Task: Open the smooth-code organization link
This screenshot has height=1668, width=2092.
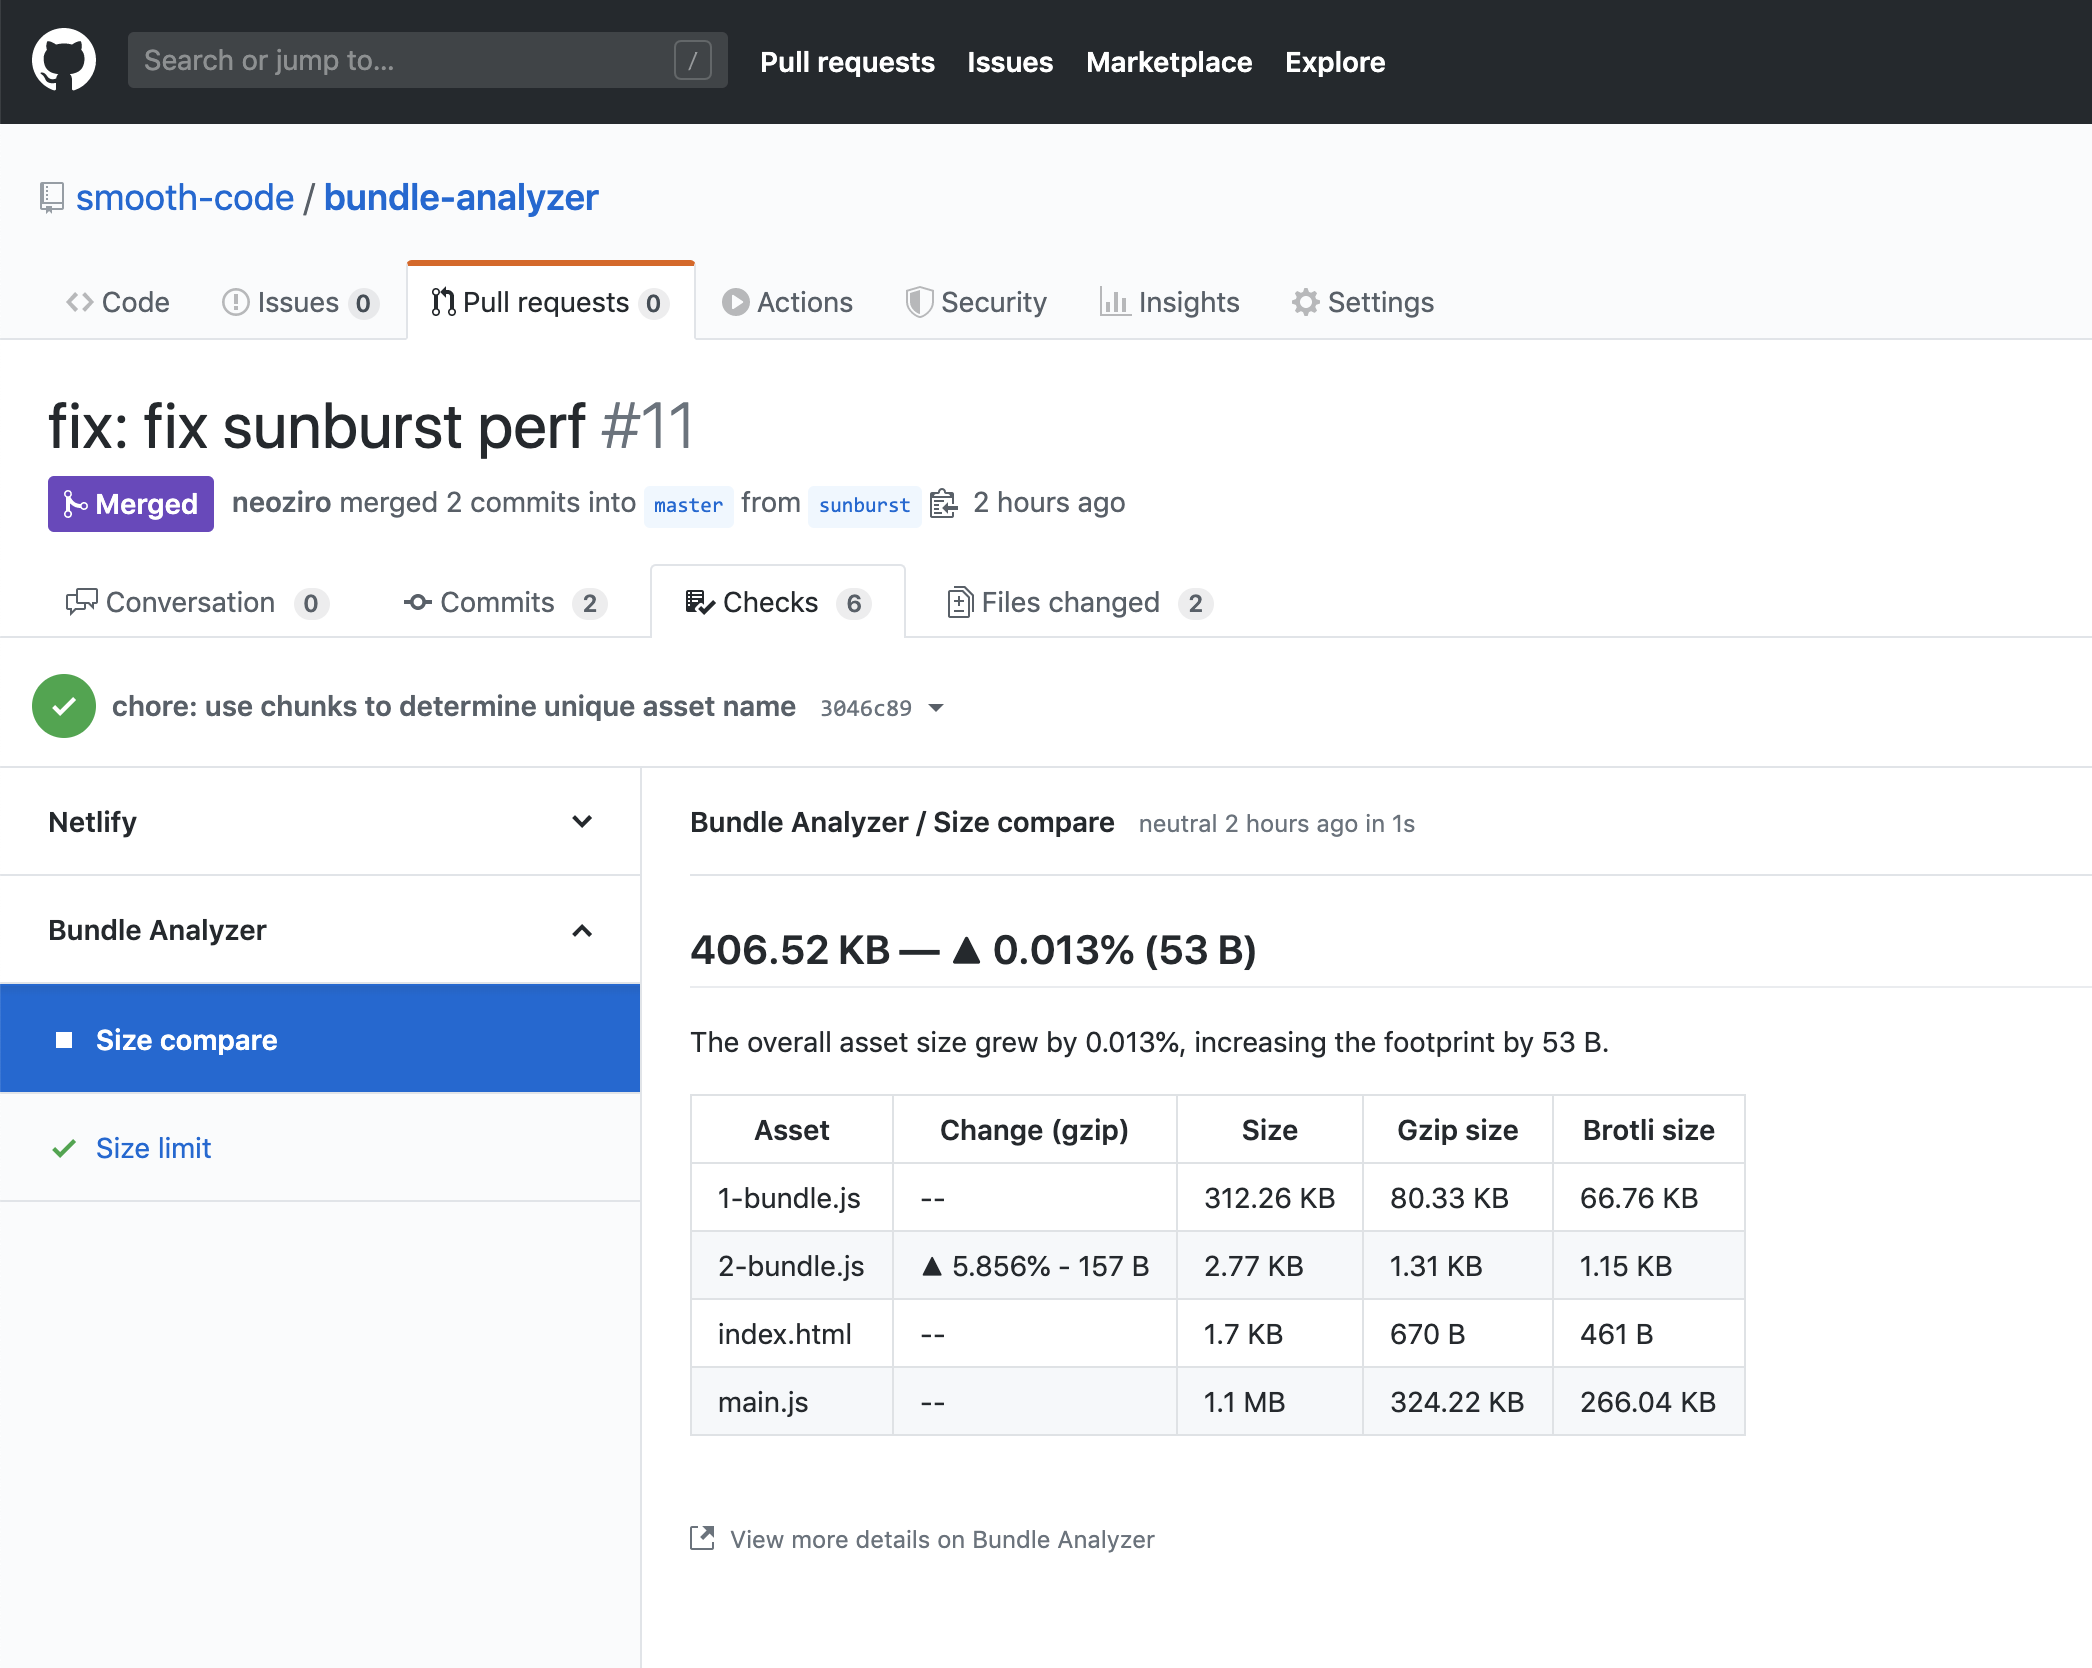Action: point(185,198)
